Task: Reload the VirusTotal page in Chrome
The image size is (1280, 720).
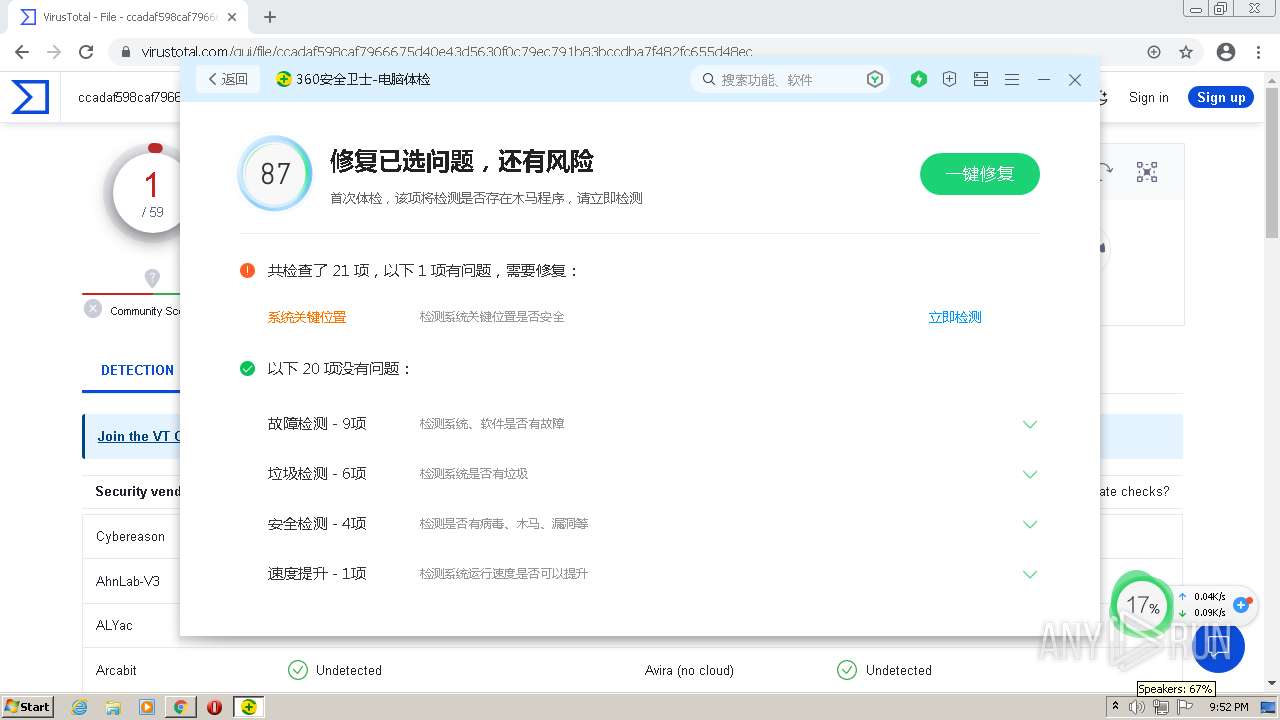Action: coord(86,52)
